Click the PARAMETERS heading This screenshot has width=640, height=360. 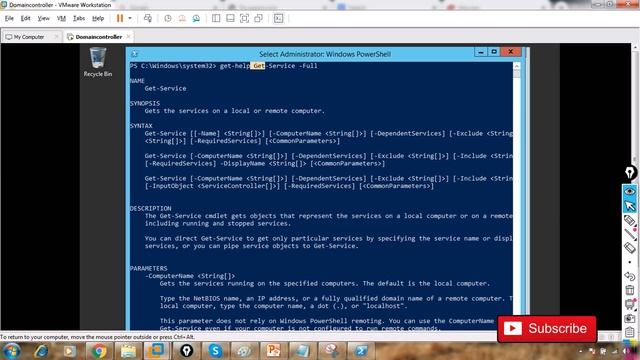[x=149, y=268]
